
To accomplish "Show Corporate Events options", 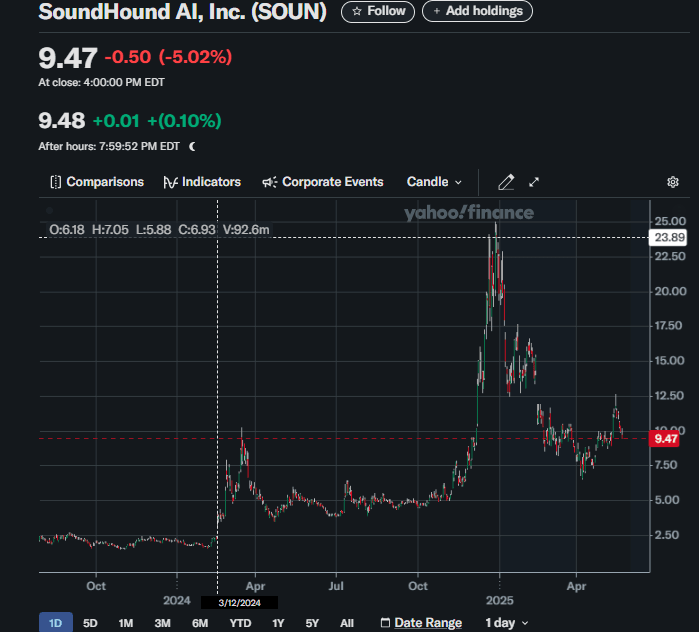I will pos(322,182).
